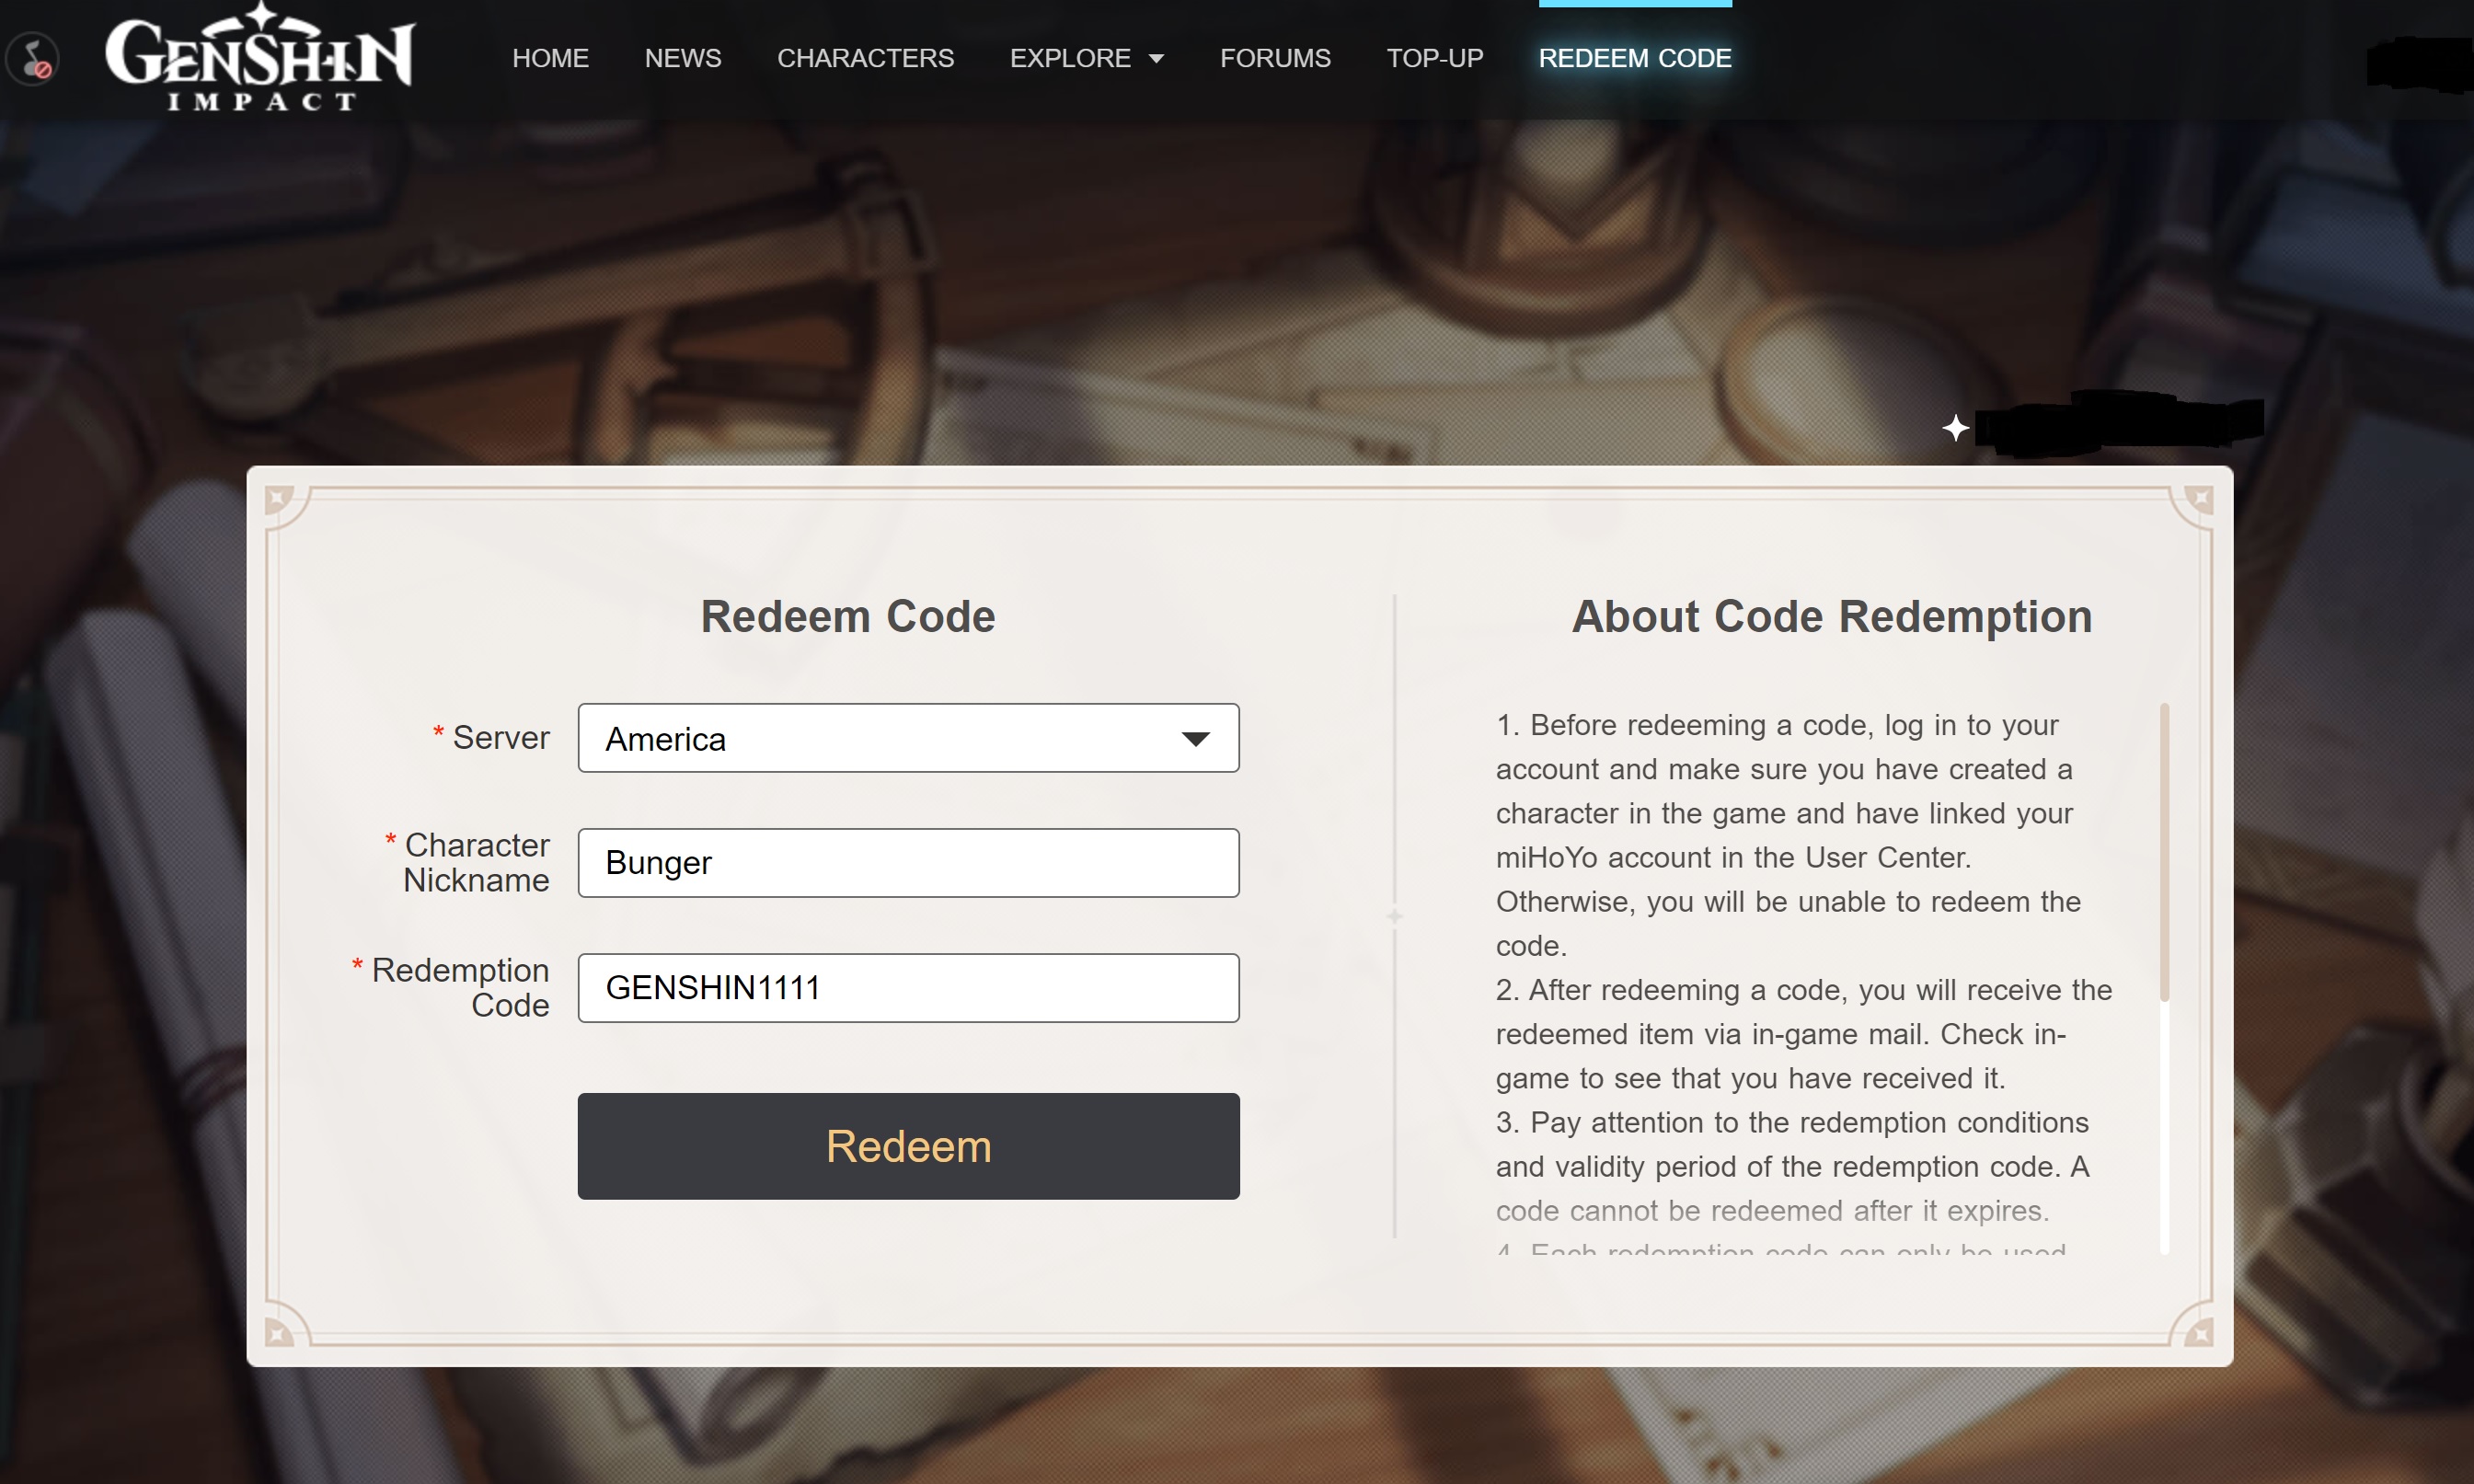Viewport: 2474px width, 1484px height.
Task: Toggle the Server dropdown to change region
Action: [908, 737]
